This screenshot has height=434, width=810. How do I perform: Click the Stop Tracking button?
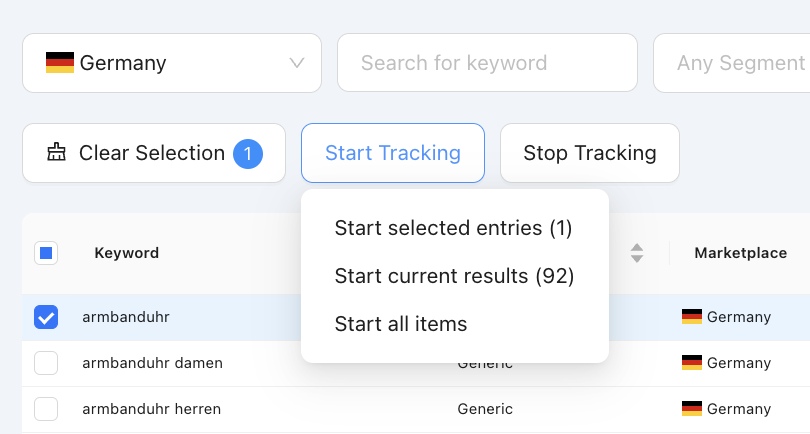[x=590, y=153]
